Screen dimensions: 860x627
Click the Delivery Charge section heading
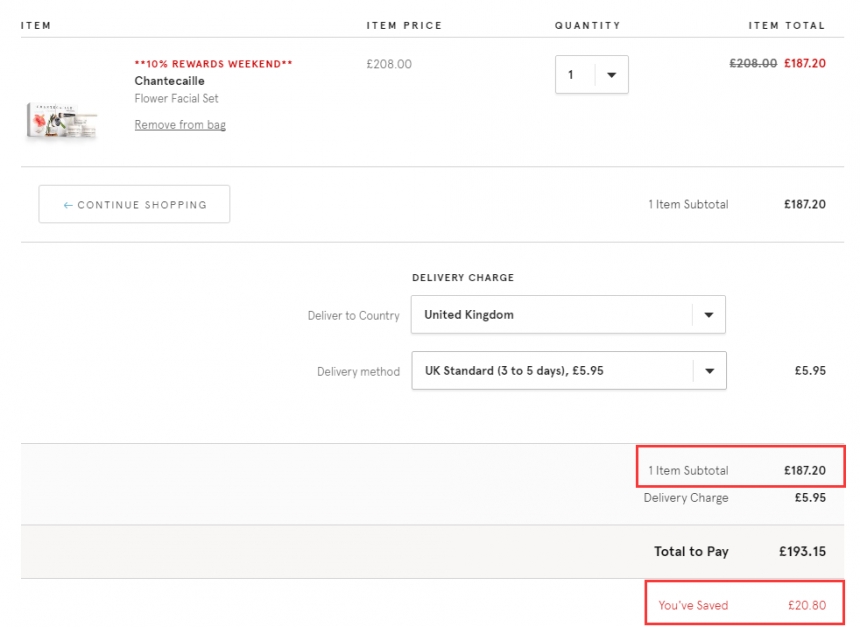point(462,277)
